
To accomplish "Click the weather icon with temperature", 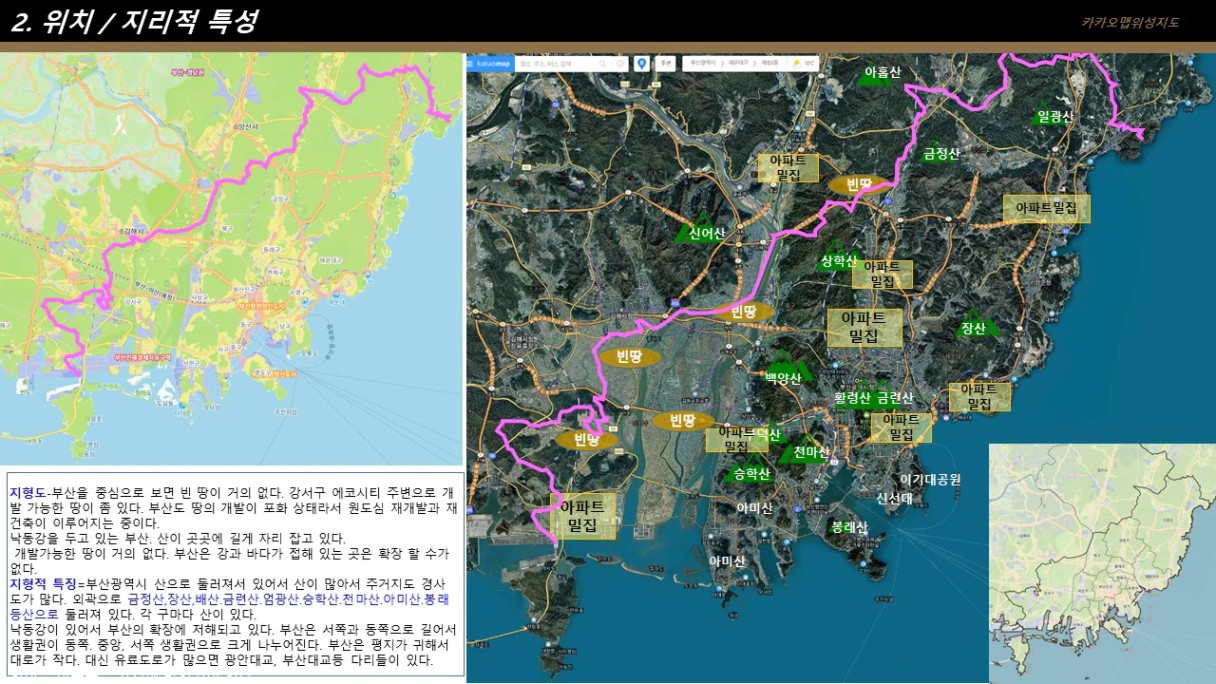I will tap(804, 64).
